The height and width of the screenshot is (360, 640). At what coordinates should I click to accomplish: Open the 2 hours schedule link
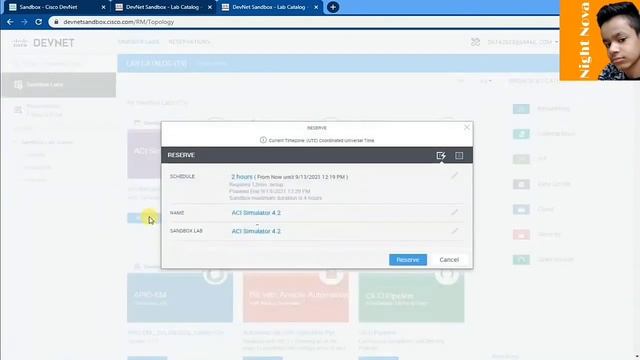tap(242, 177)
